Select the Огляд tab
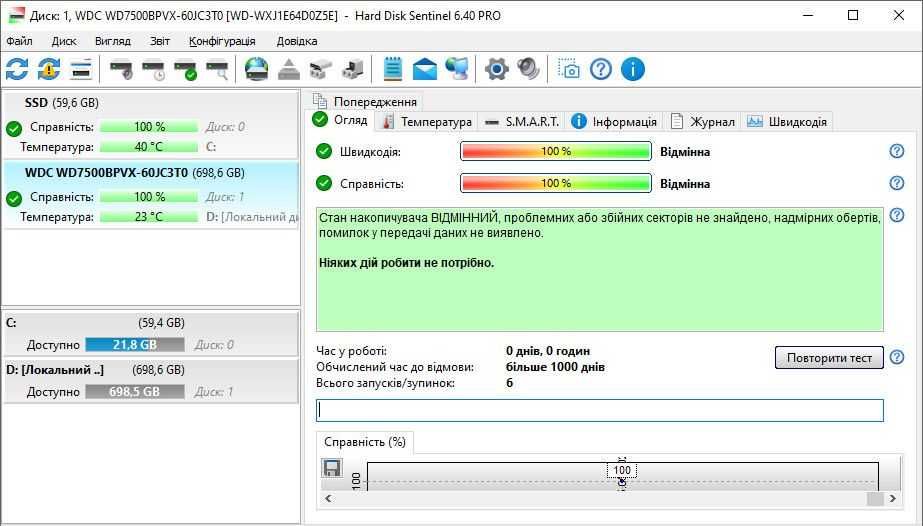 click(341, 120)
